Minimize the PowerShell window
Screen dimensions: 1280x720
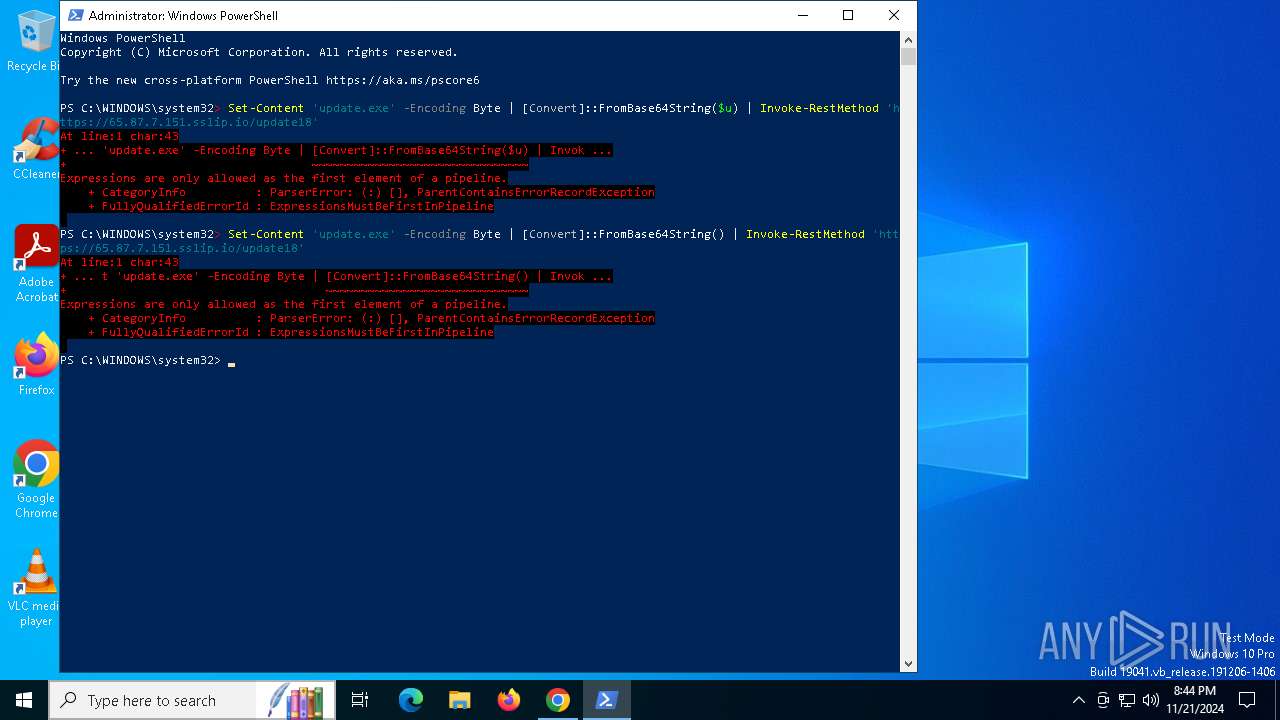coord(802,15)
